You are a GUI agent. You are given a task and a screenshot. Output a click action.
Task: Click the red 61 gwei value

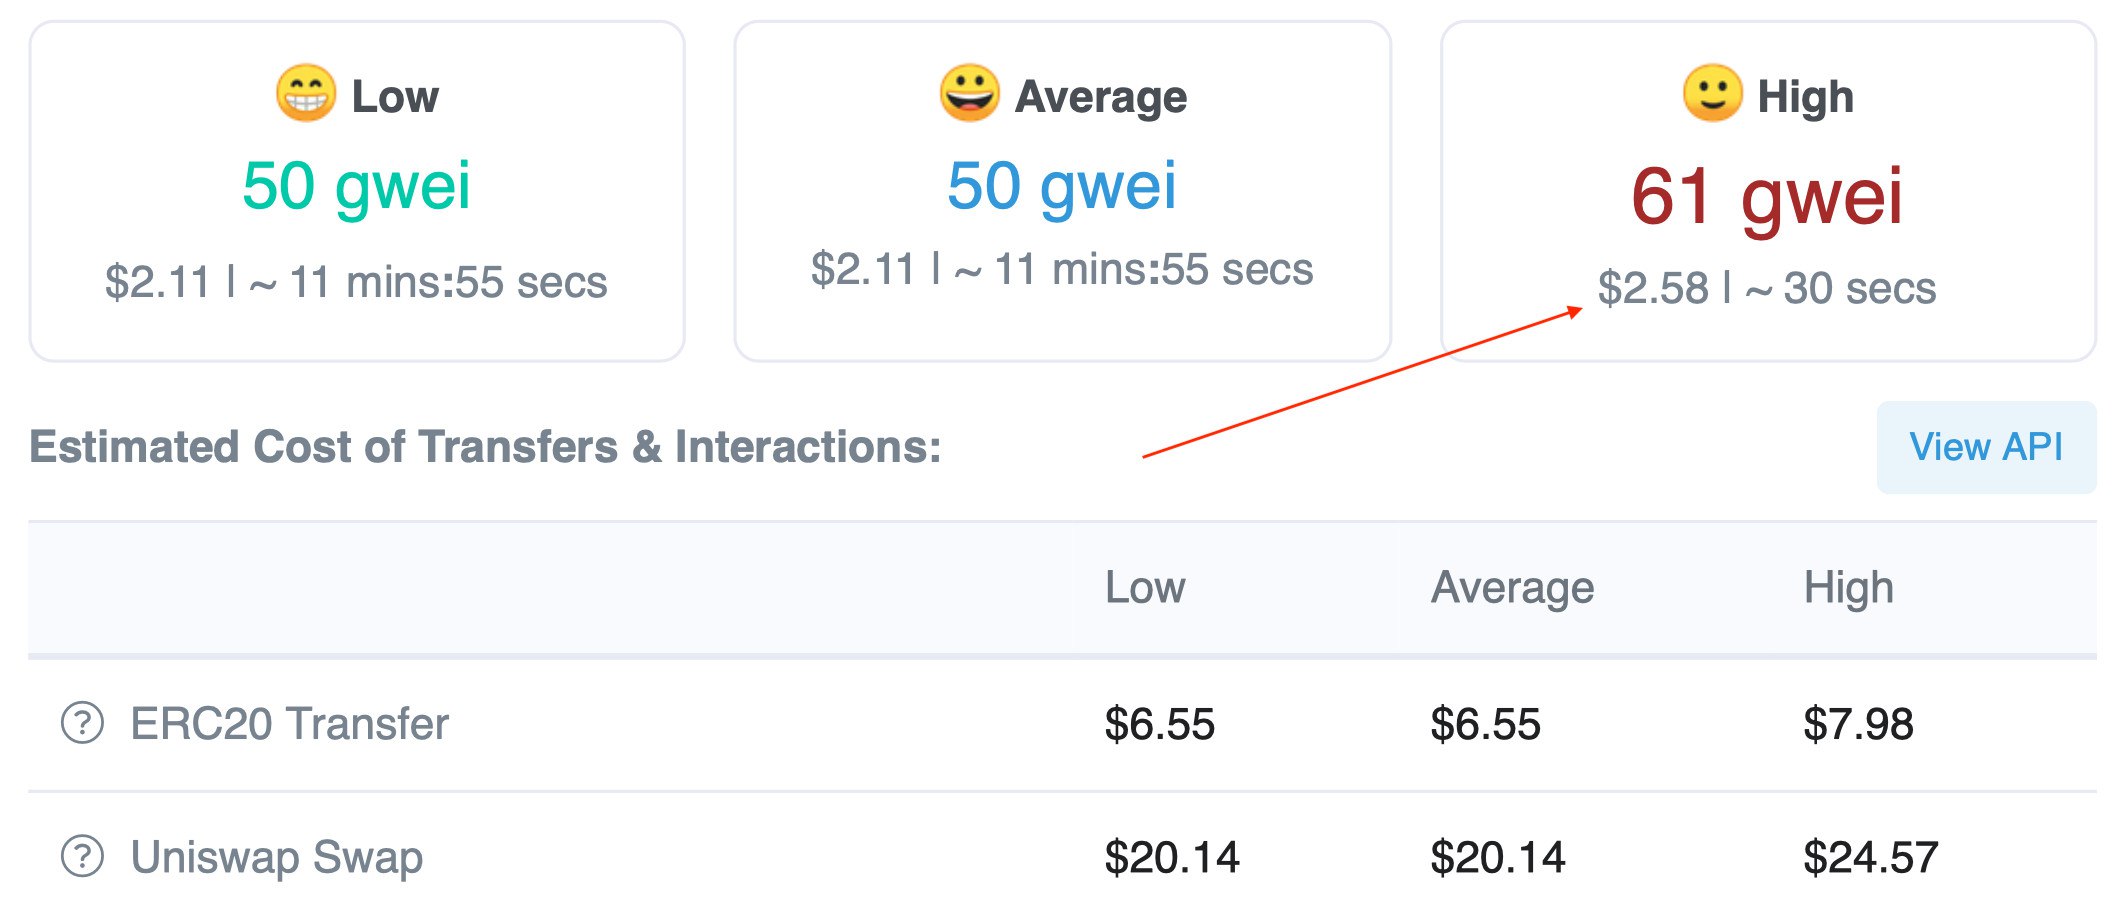1767,196
